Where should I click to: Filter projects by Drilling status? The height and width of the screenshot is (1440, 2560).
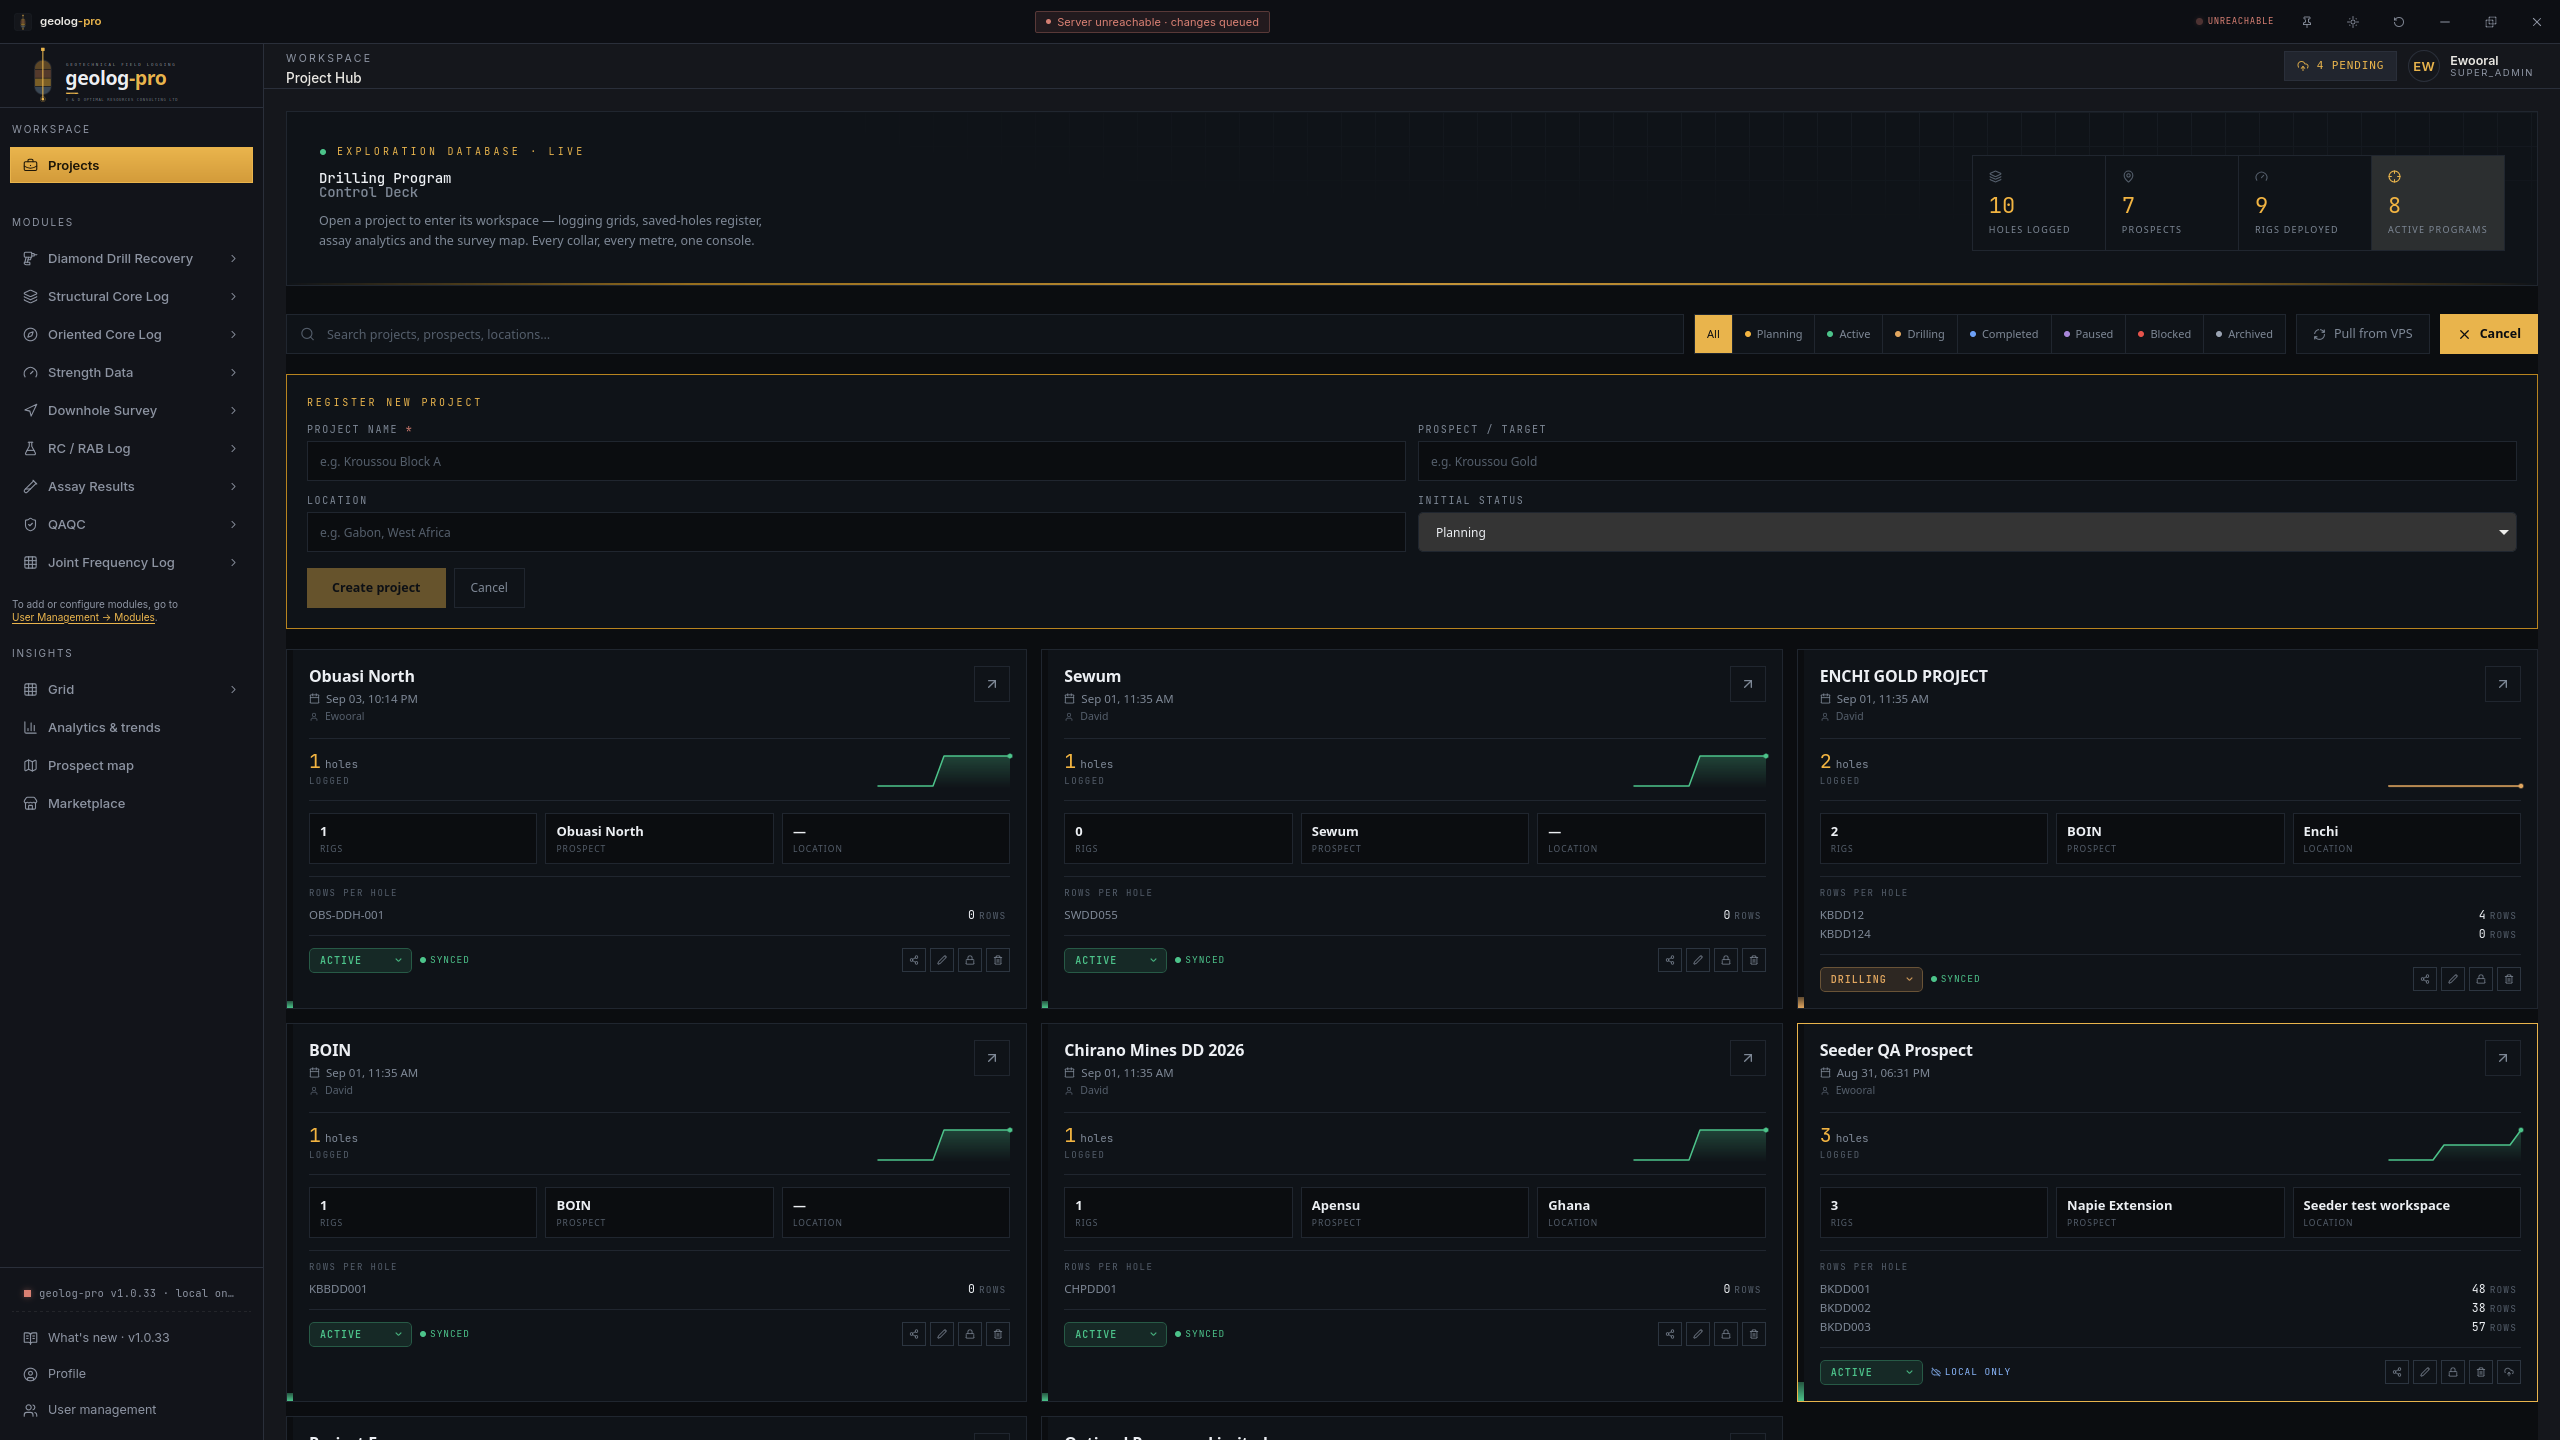coord(1919,334)
